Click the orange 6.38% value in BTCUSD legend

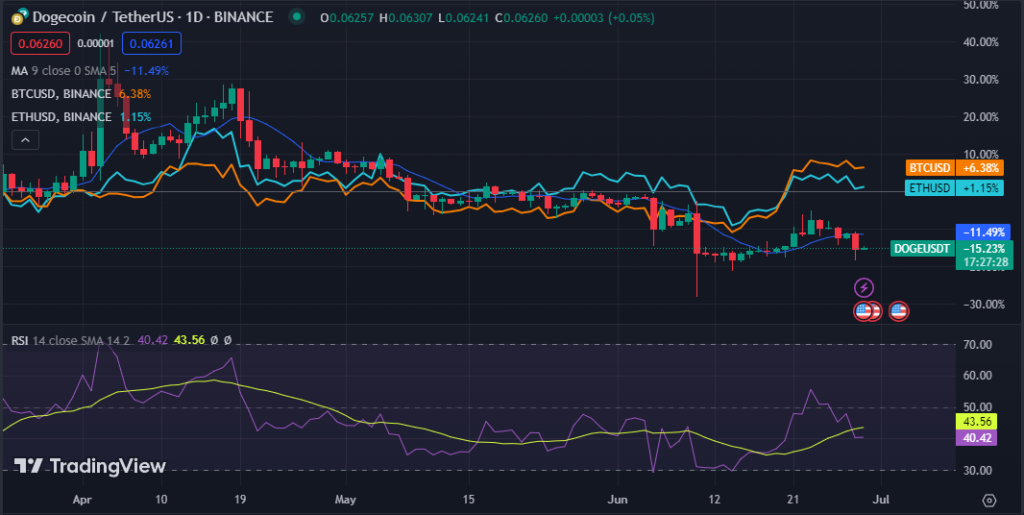click(135, 93)
